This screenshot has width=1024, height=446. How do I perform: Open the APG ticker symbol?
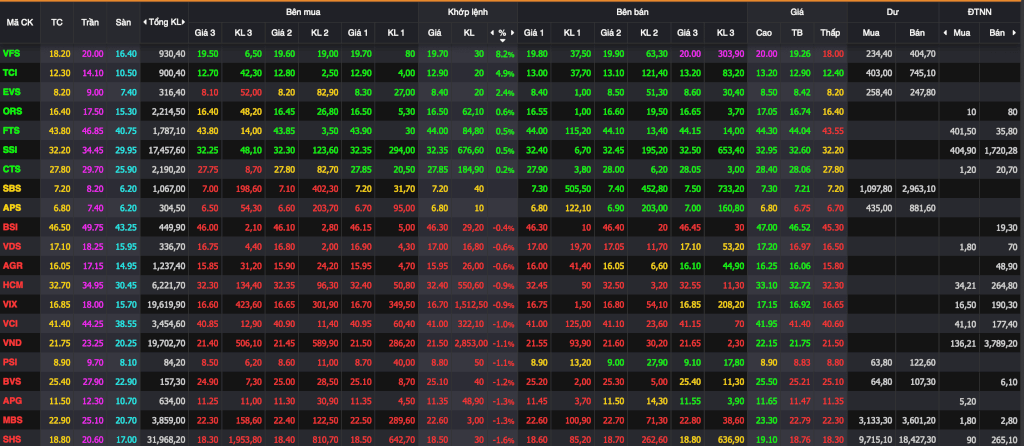12,402
